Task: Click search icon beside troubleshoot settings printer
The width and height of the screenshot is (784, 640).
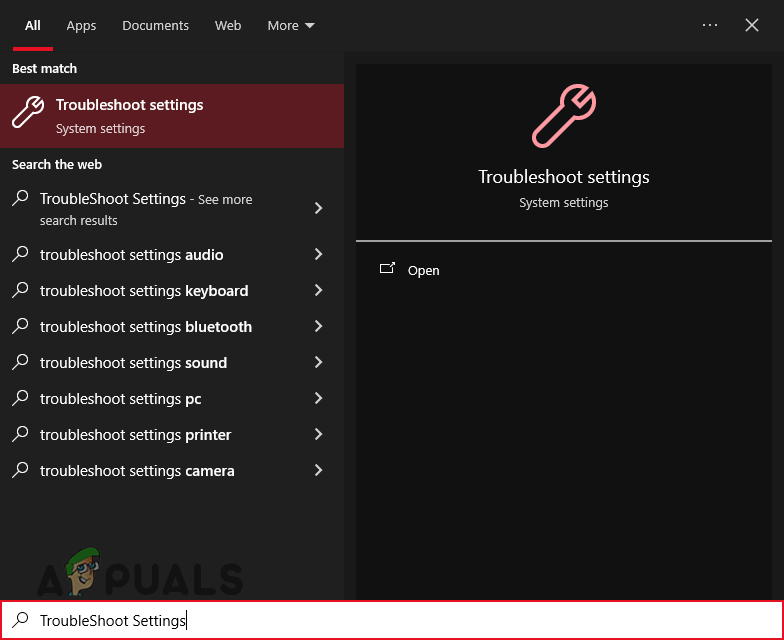Action: (20, 434)
